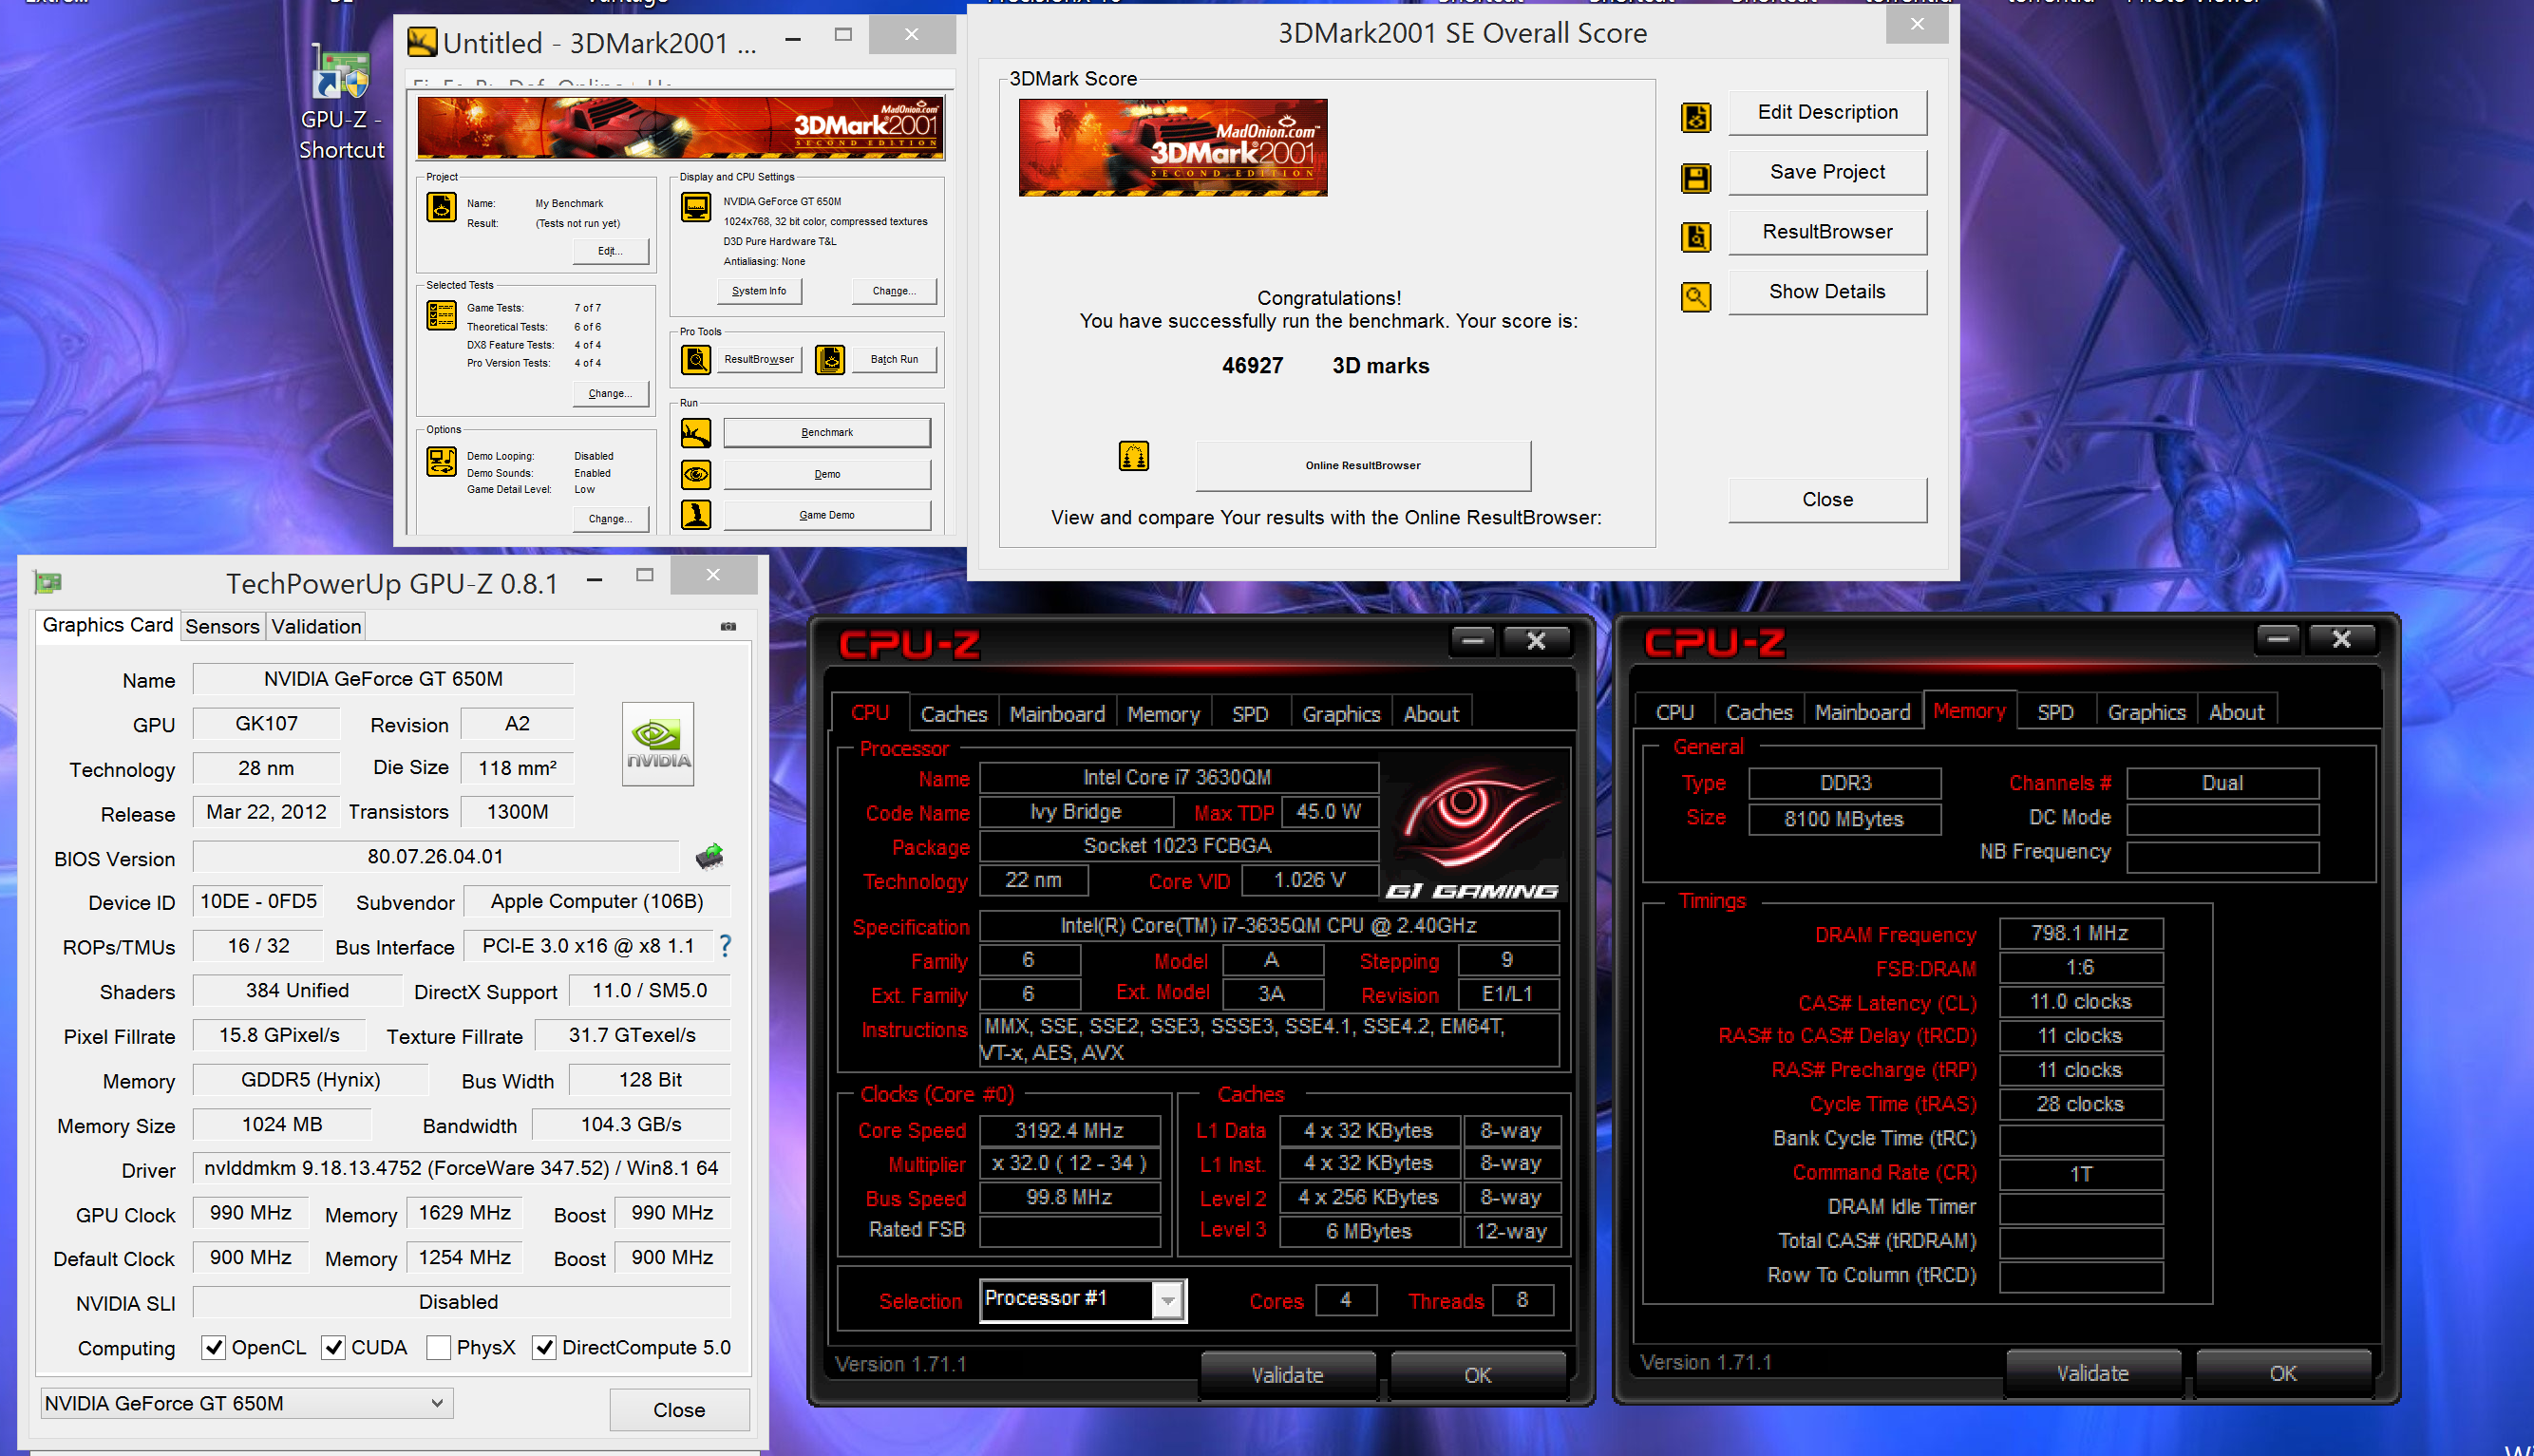The image size is (2534, 1456).
Task: Click the BIOS save chip icon in GPU-Z
Action: coord(709,857)
